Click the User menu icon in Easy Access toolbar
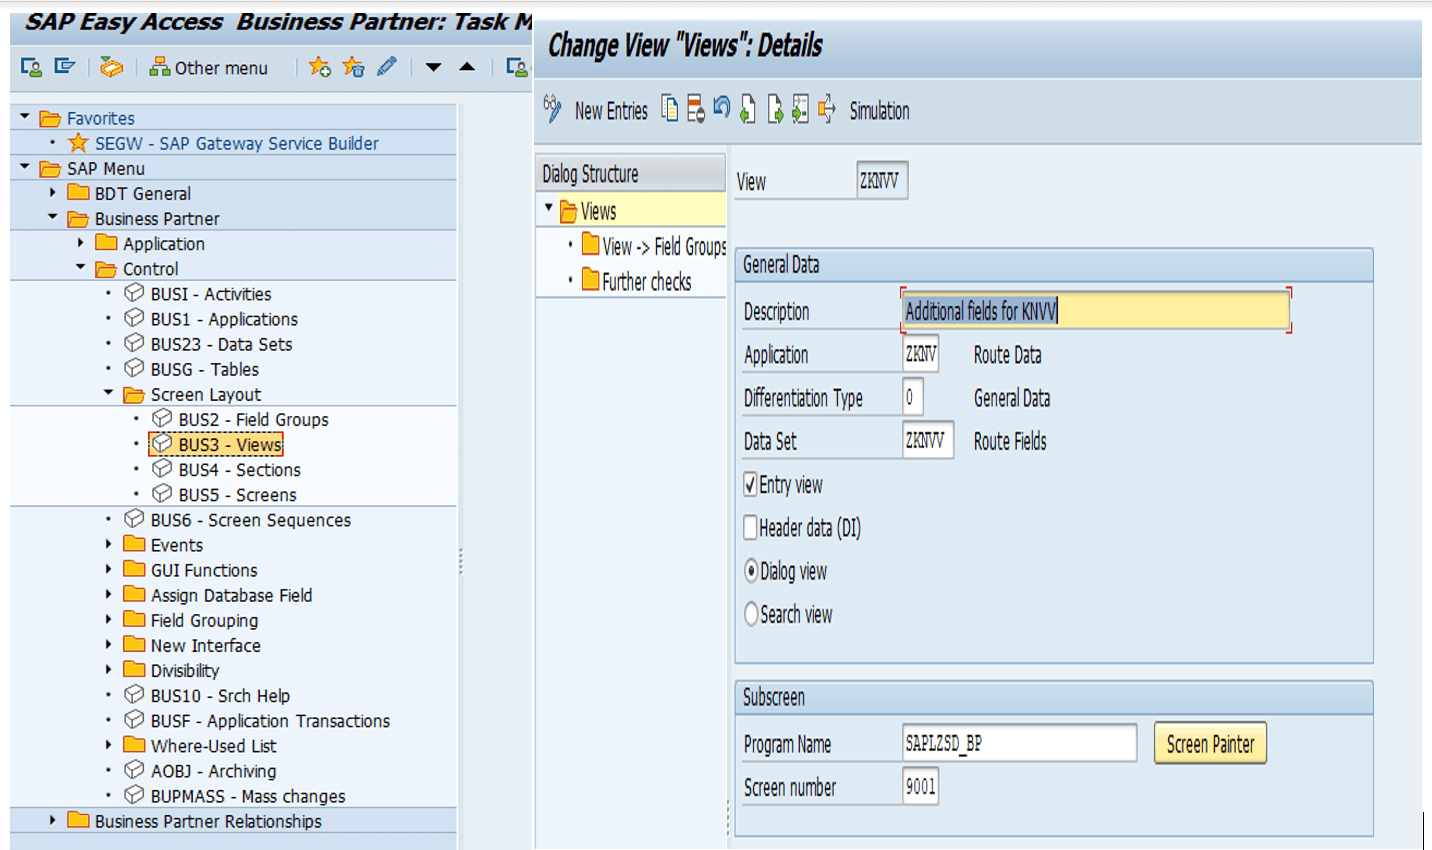Viewport: 1432px width, 850px height. click(31, 67)
